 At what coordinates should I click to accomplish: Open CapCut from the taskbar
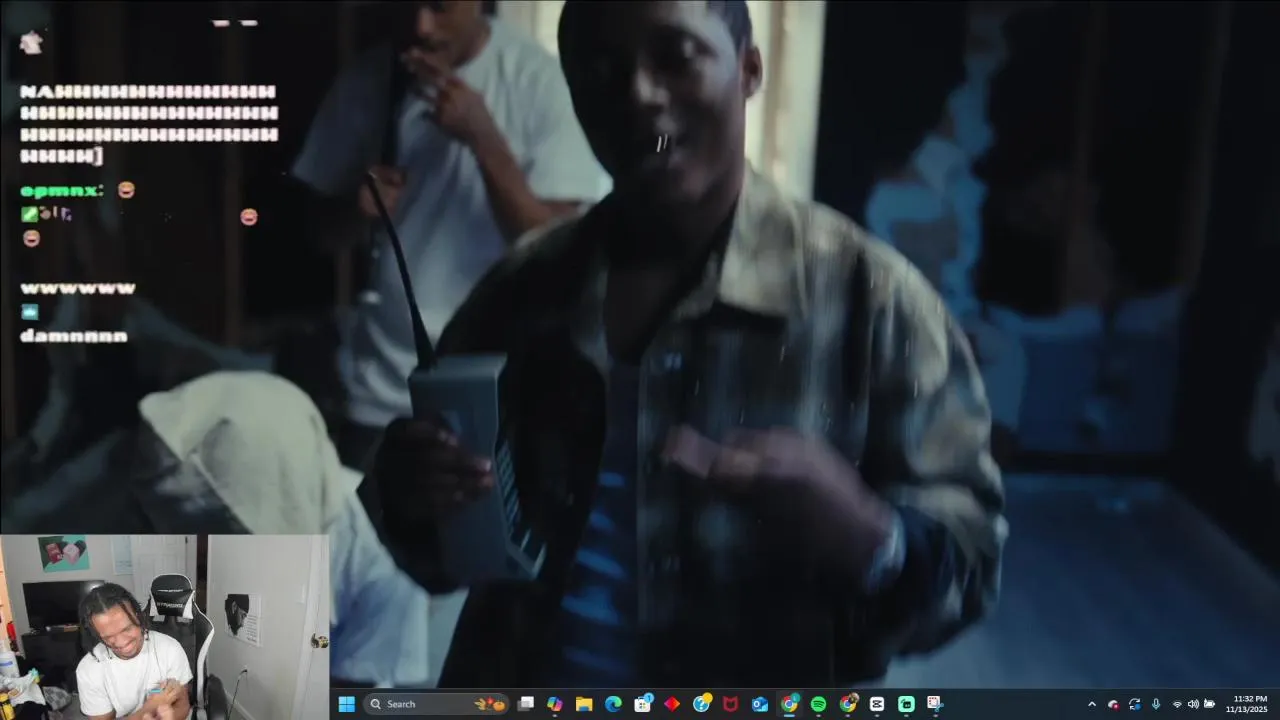pyautogui.click(x=877, y=704)
